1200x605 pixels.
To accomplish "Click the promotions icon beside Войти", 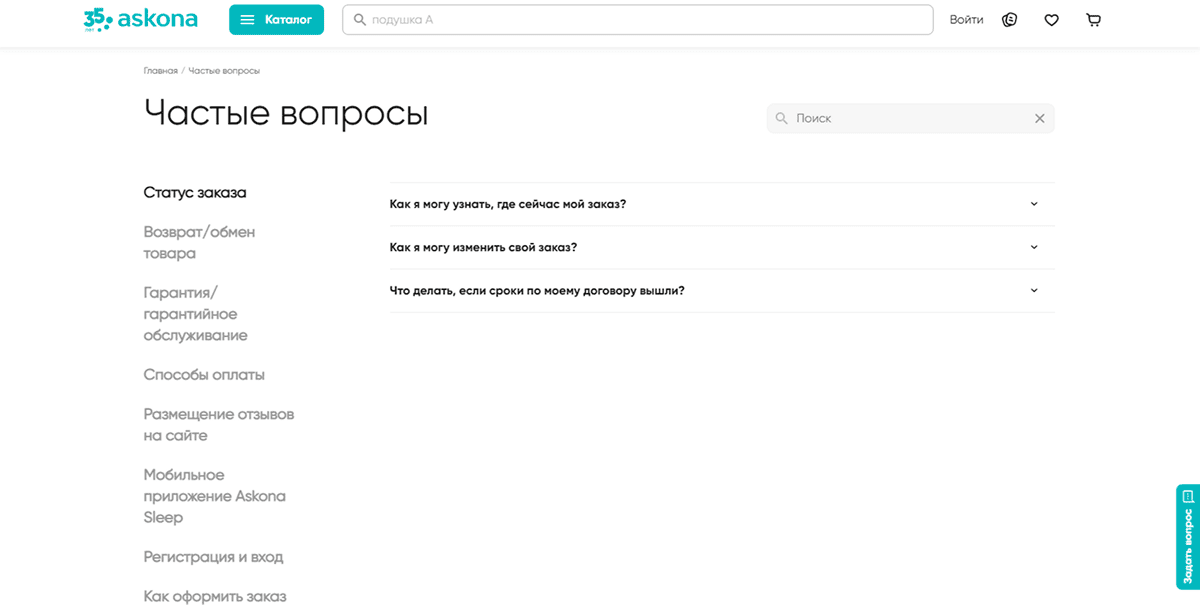I will (1009, 19).
